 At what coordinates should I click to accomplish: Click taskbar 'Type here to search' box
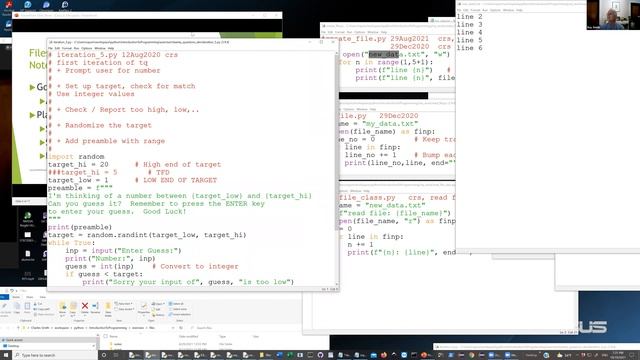[x=55, y=355]
